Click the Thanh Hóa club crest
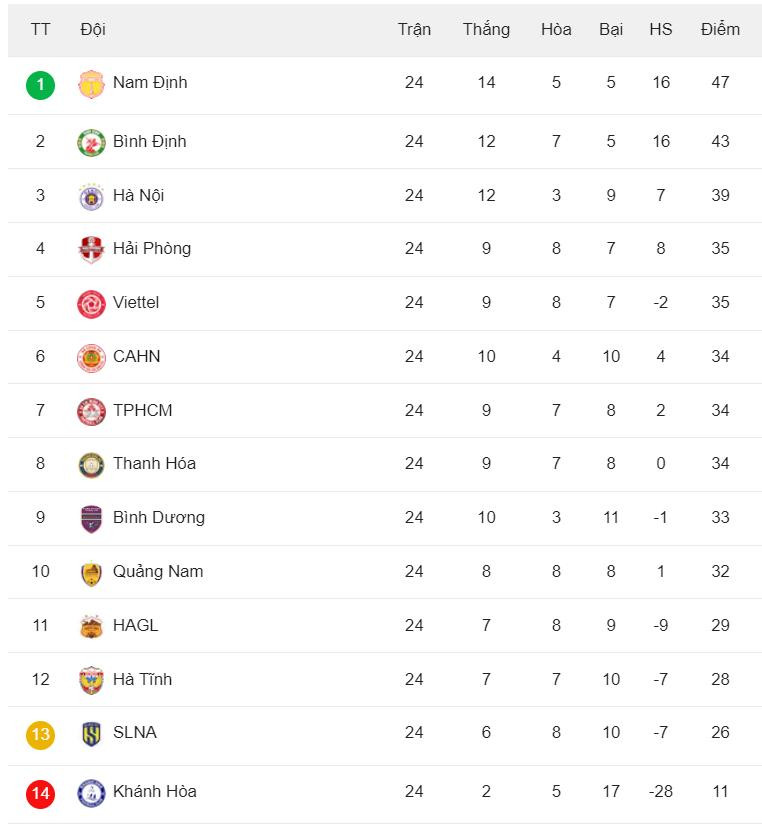This screenshot has height=826, width=762. tap(91, 465)
